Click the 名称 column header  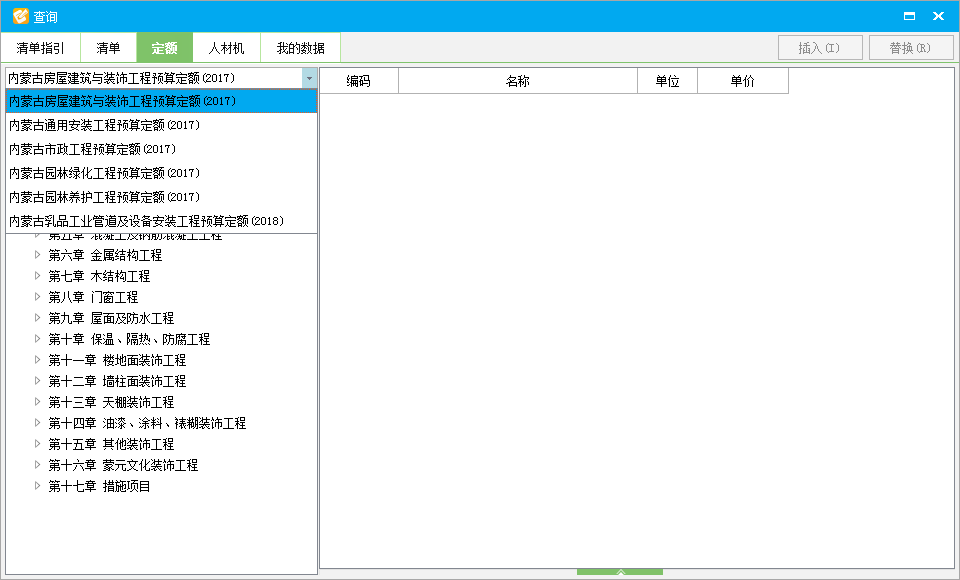[x=518, y=81]
